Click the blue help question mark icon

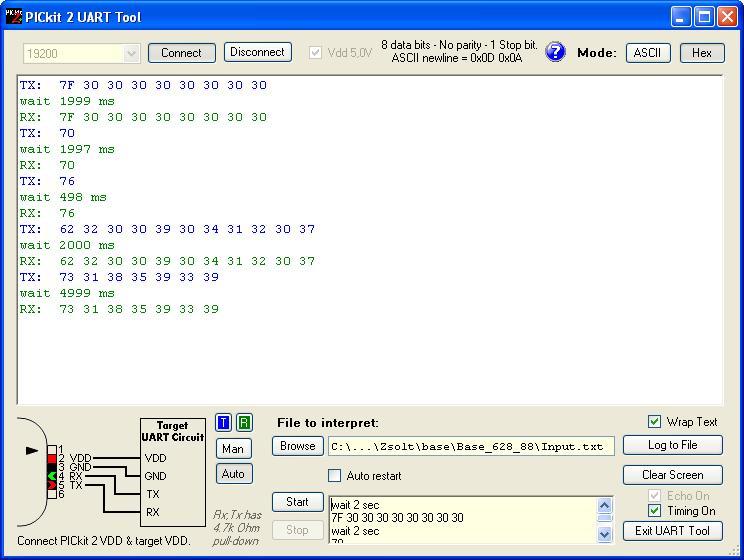(x=555, y=52)
